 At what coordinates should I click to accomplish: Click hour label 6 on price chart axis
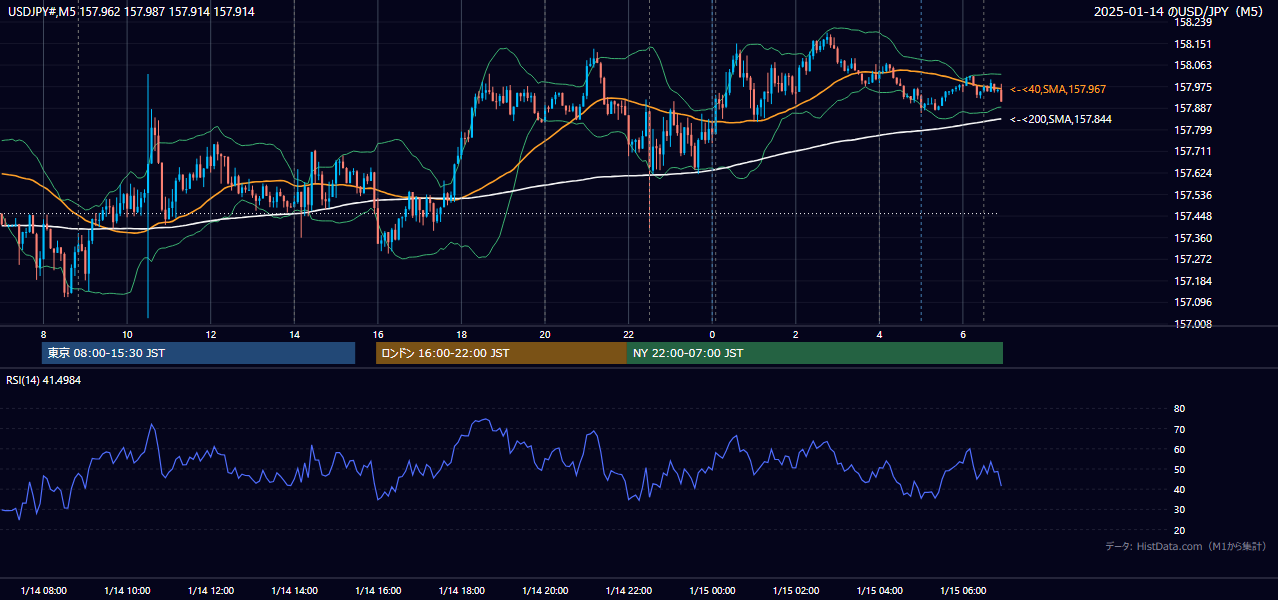(962, 334)
